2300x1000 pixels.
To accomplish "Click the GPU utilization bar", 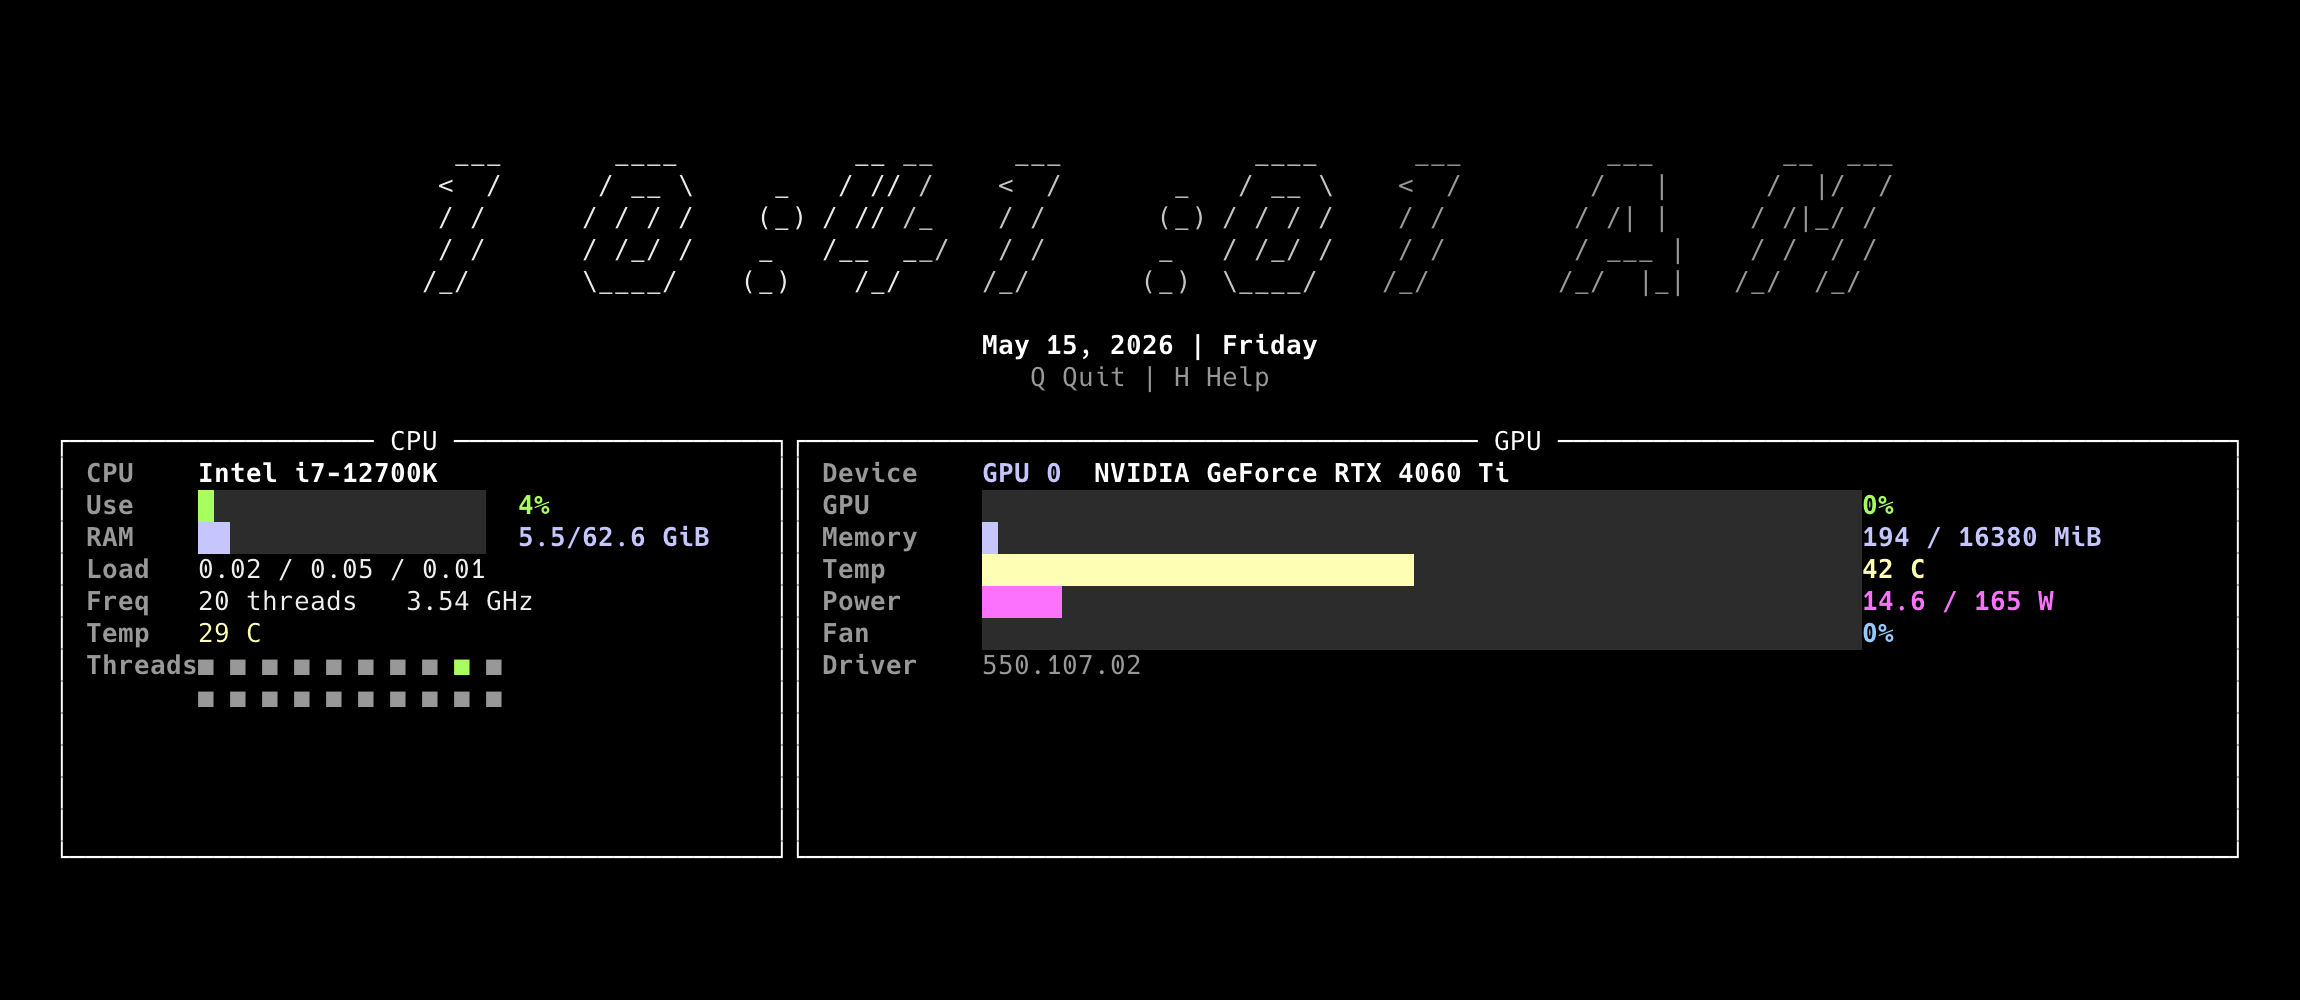I will coord(1422,506).
